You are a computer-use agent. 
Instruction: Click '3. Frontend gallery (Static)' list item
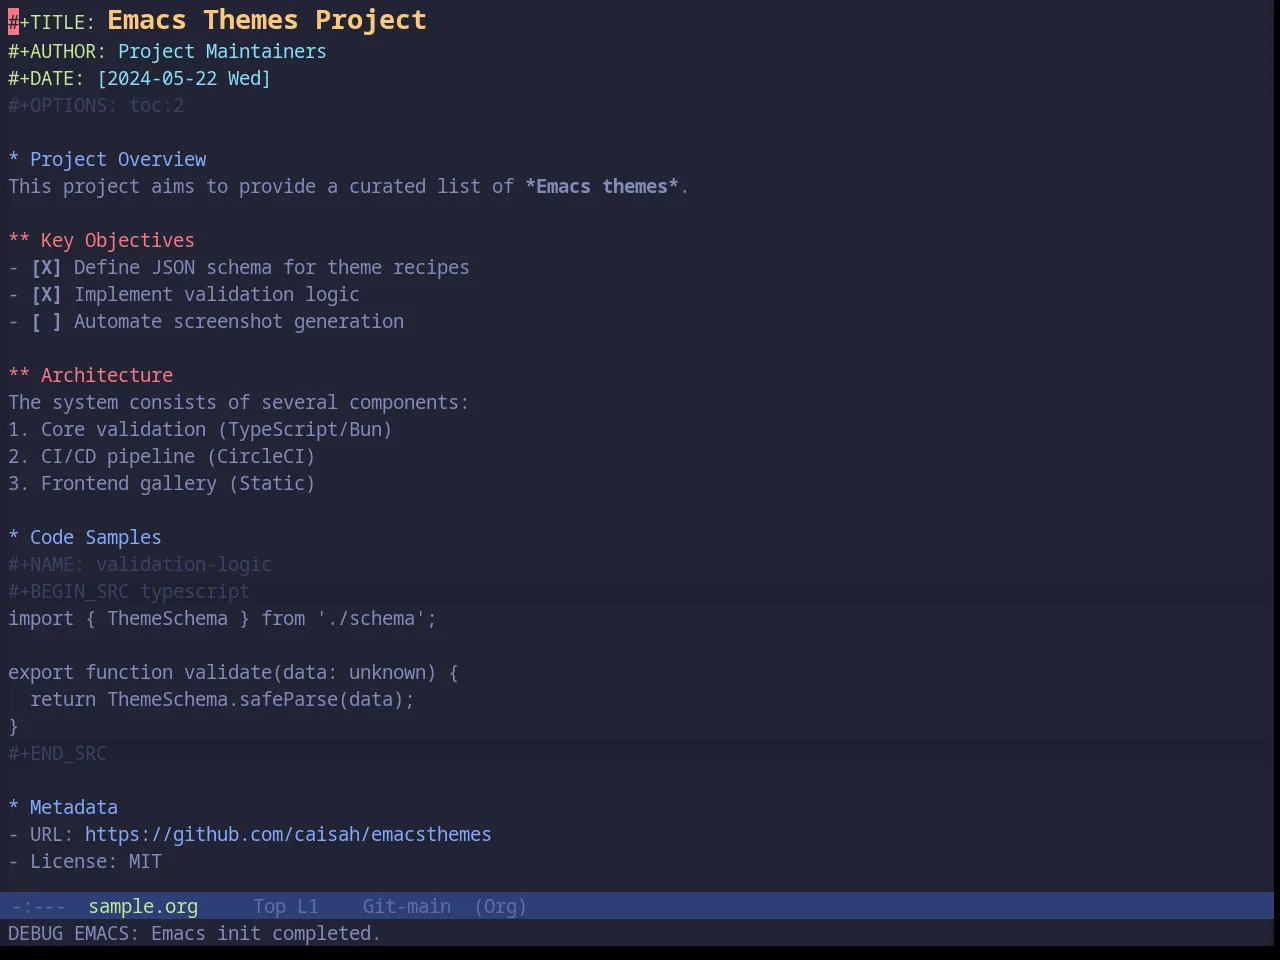(x=162, y=483)
